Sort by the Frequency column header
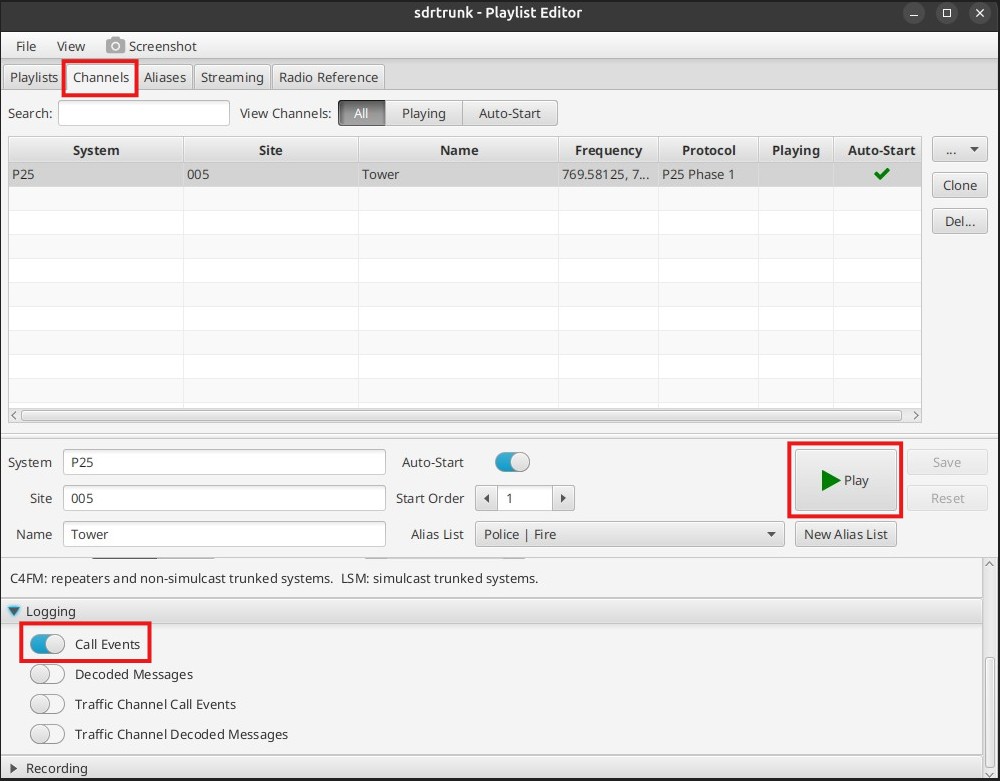1000x781 pixels. (608, 150)
